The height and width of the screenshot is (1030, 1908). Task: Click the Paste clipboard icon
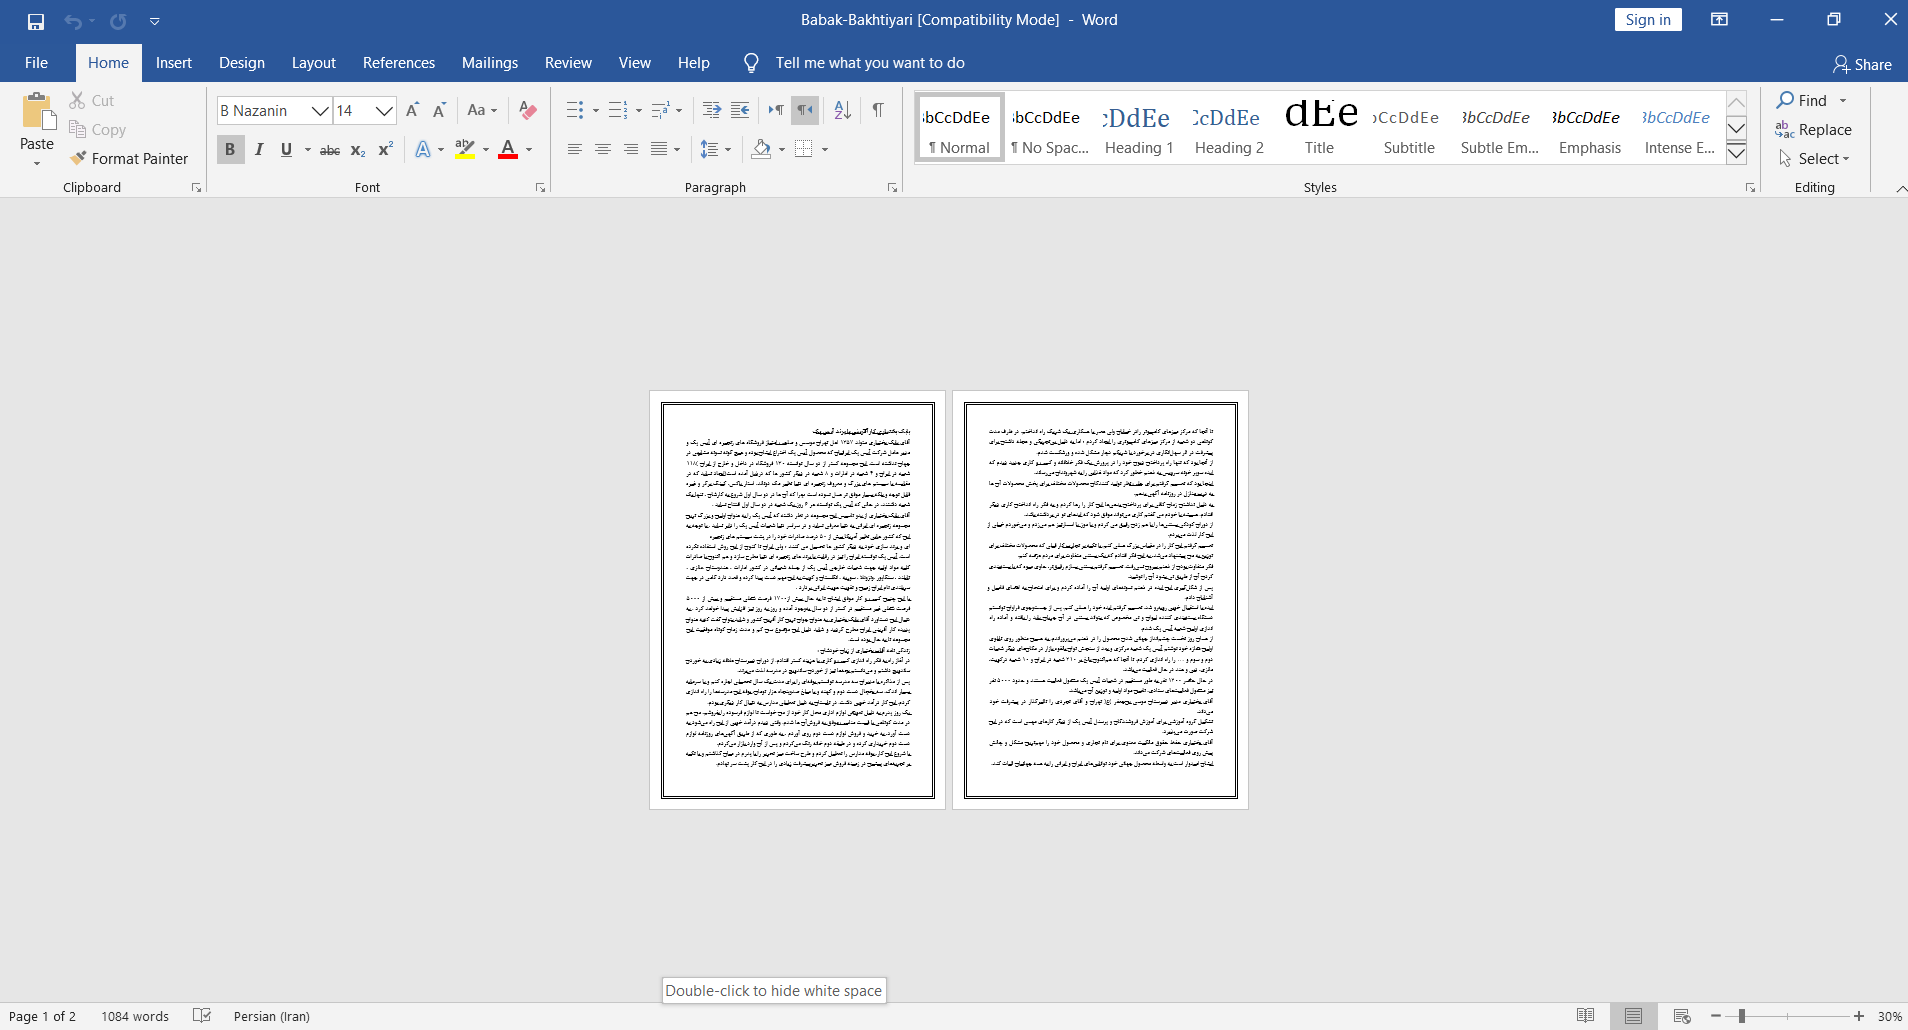pos(38,111)
